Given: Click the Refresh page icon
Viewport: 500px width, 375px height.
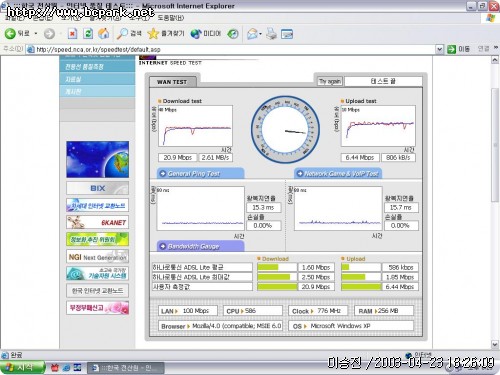Looking at the screenshot, I should tap(88, 34).
